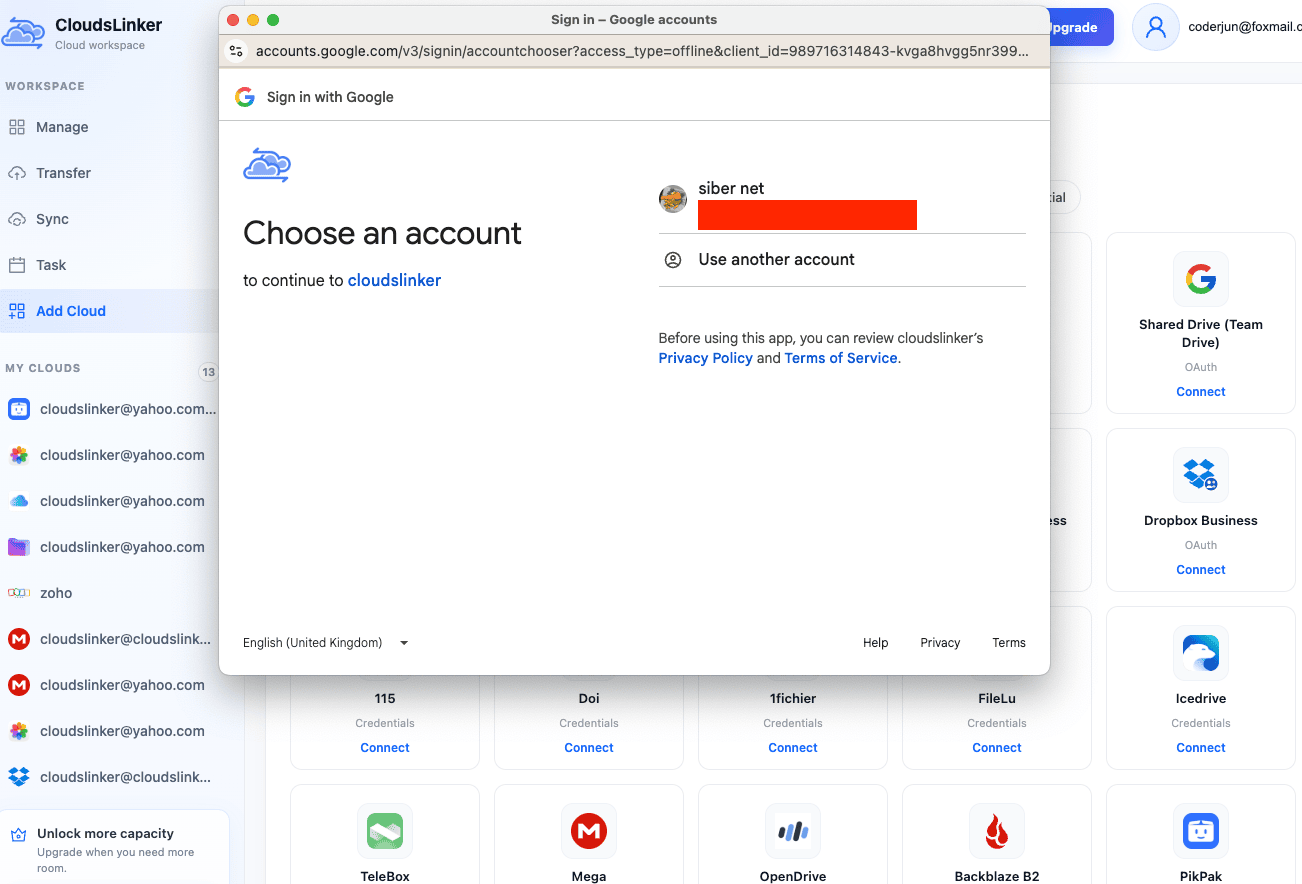The width and height of the screenshot is (1302, 884).
Task: Open the user profile avatar icon
Action: click(1155, 27)
